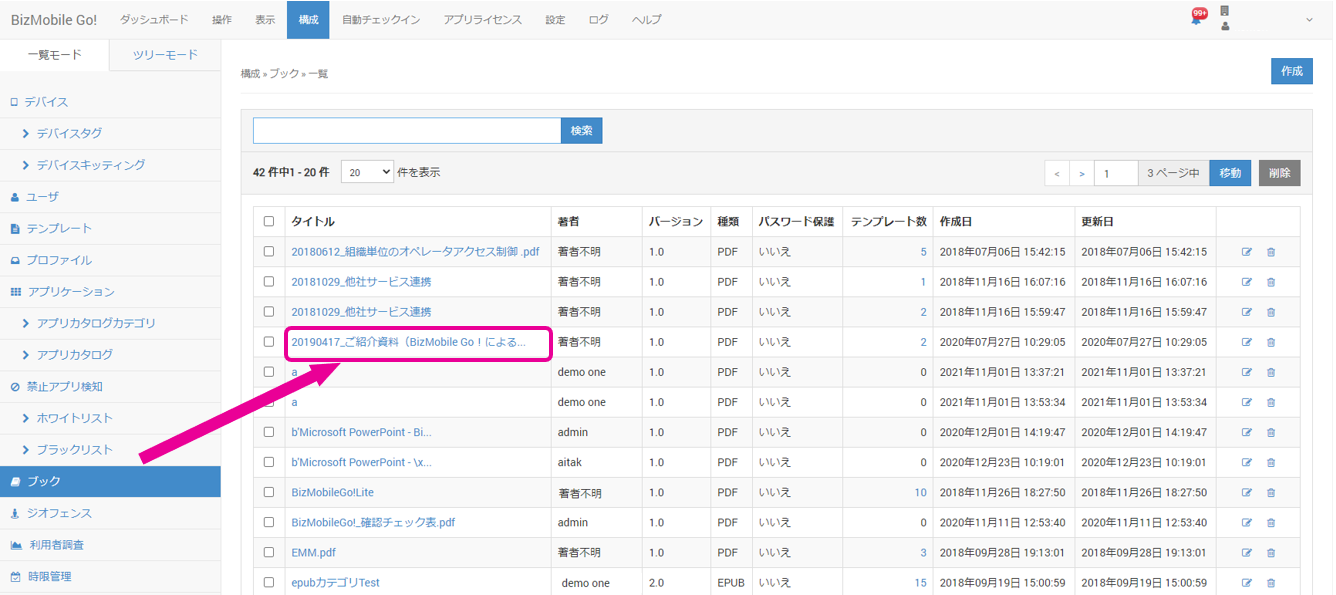This screenshot has width=1336, height=595.
Task: Go to the next page arrow
Action: pos(1081,173)
